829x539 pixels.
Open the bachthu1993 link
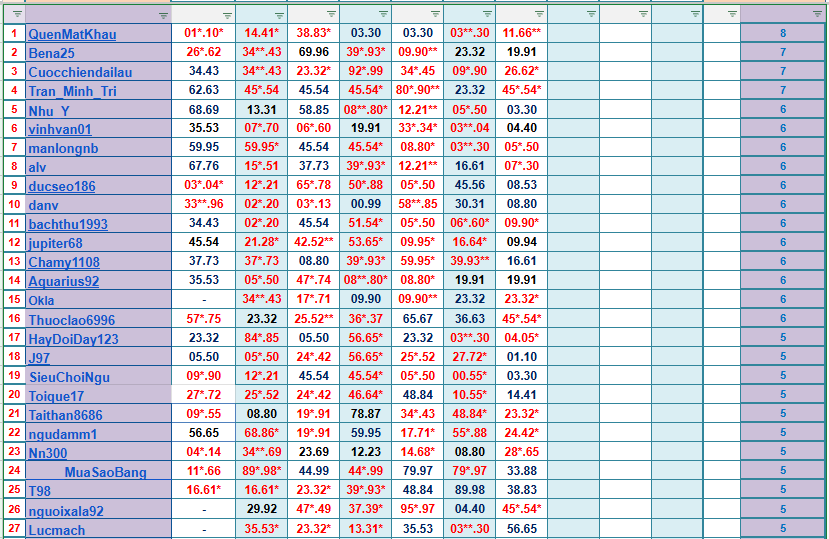click(69, 224)
